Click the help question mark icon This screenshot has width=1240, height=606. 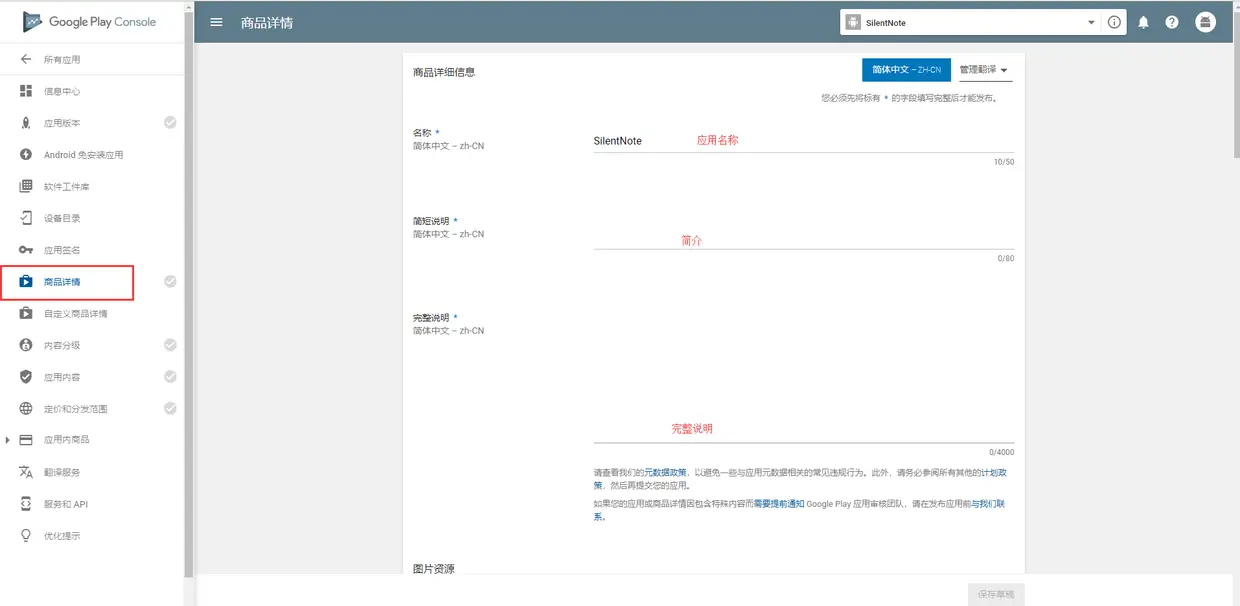point(1171,21)
